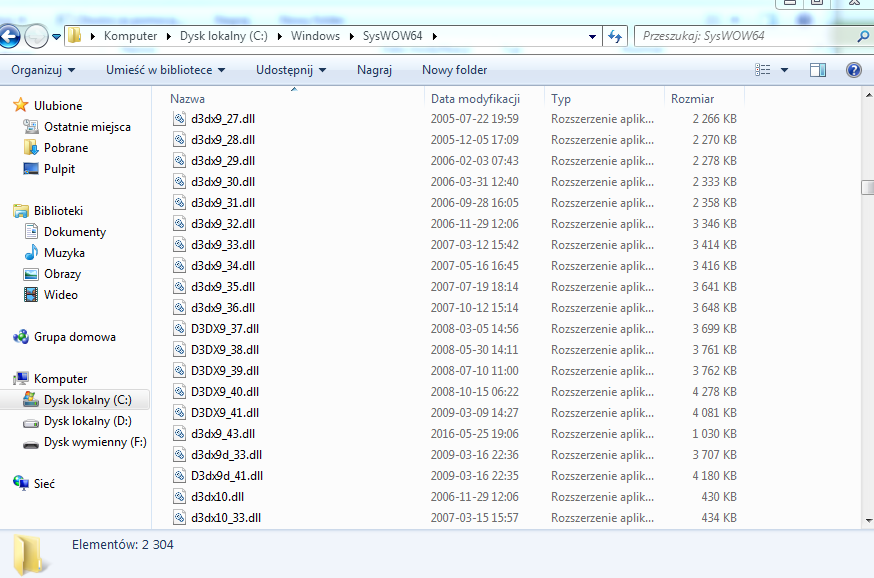The height and width of the screenshot is (578, 874).
Task: Expand arrow after Komputer in breadcrumb
Action: (x=169, y=36)
